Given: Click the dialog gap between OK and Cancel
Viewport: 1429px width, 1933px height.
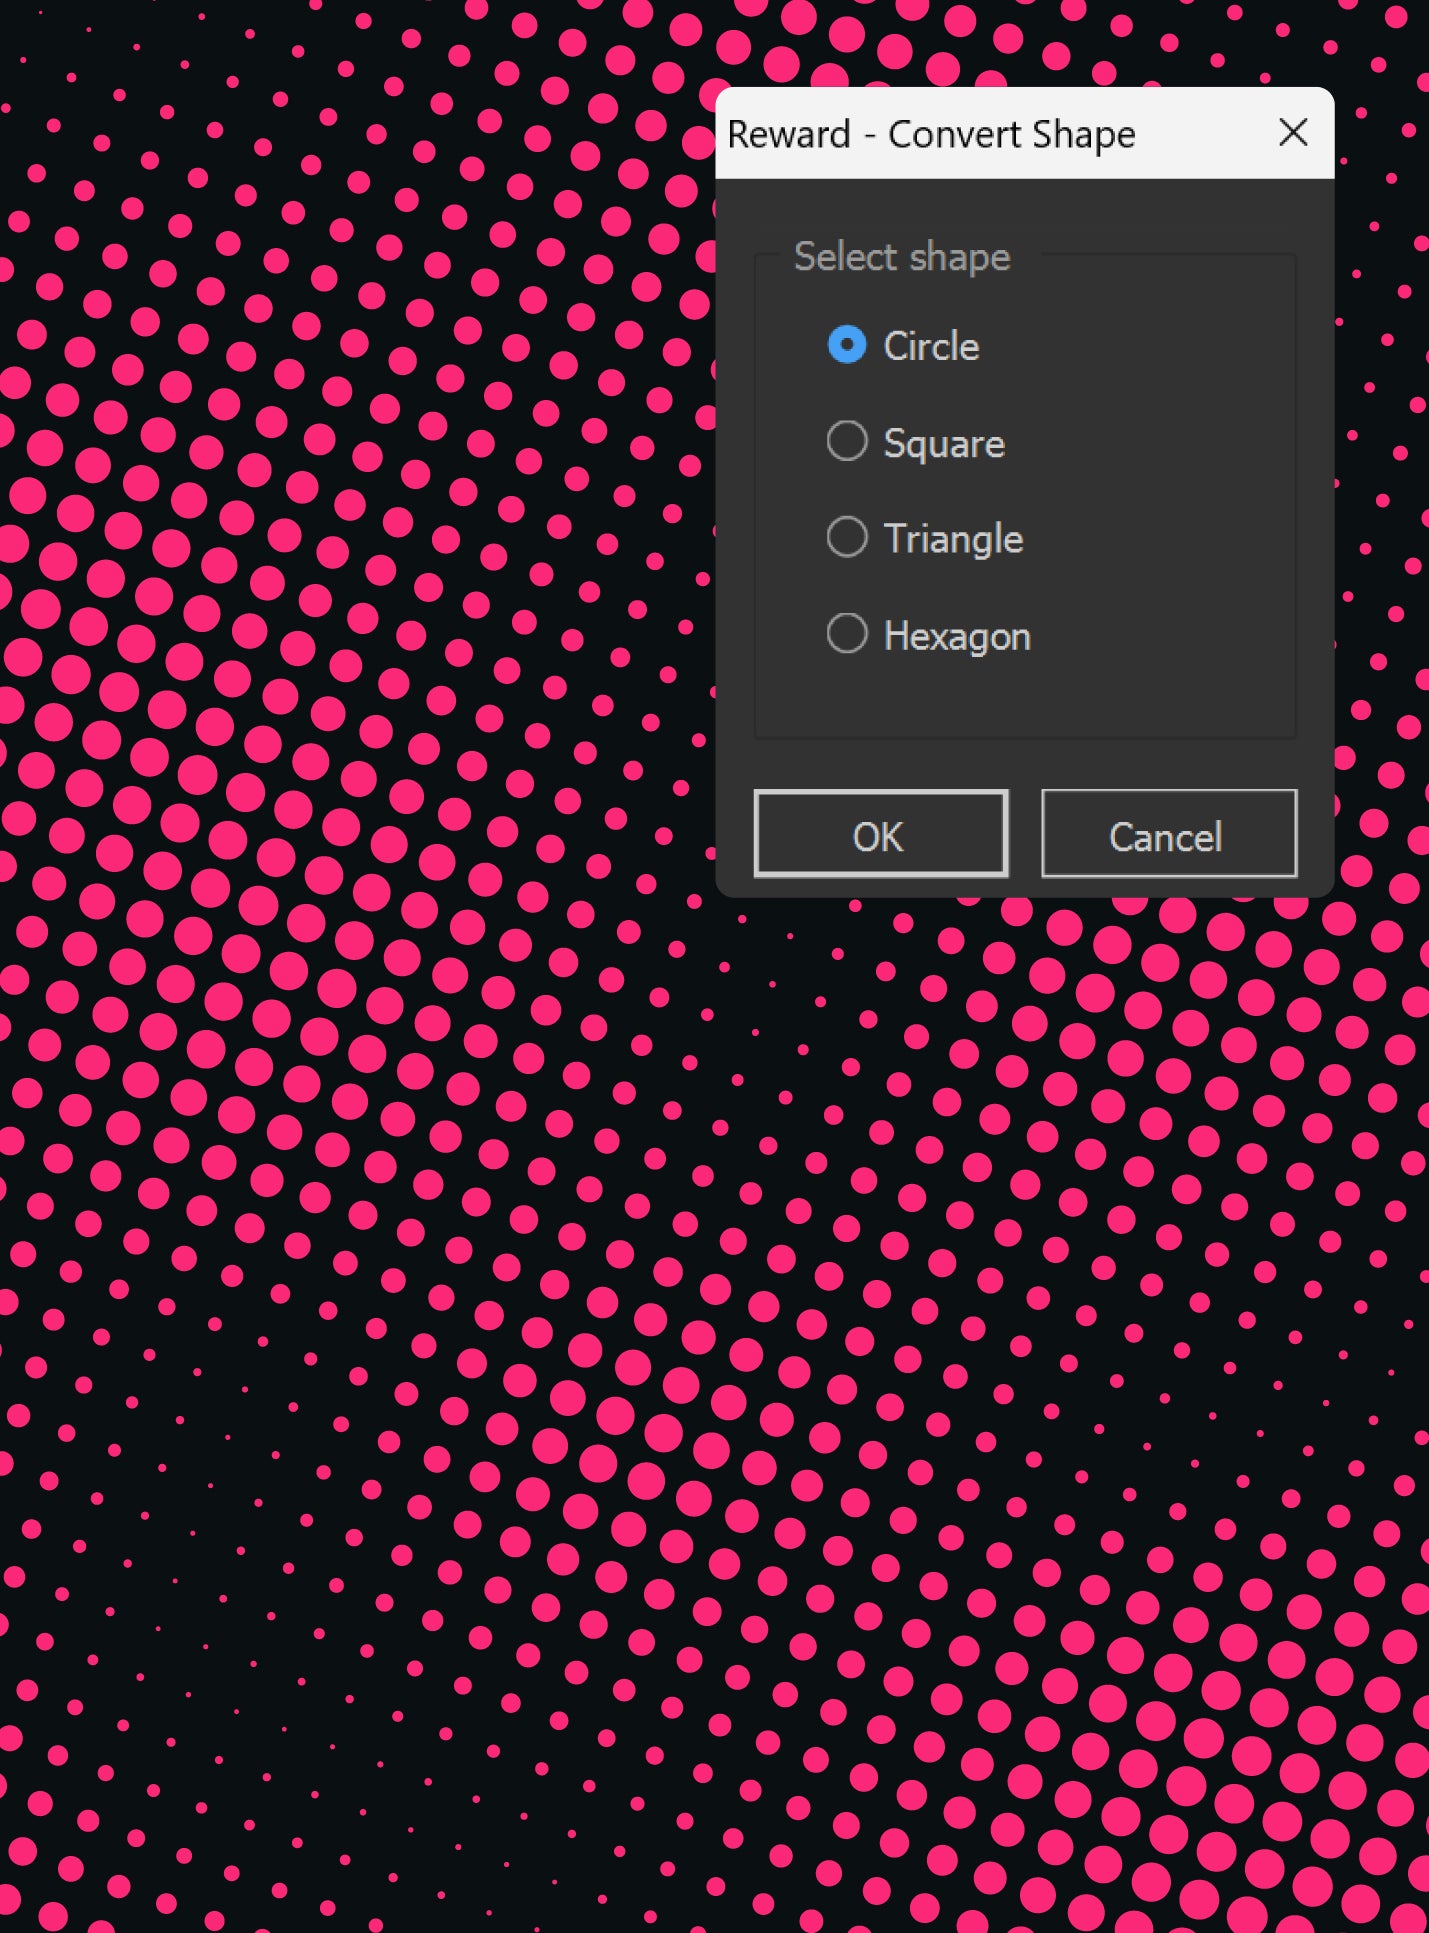Looking at the screenshot, I should [x=1025, y=834].
